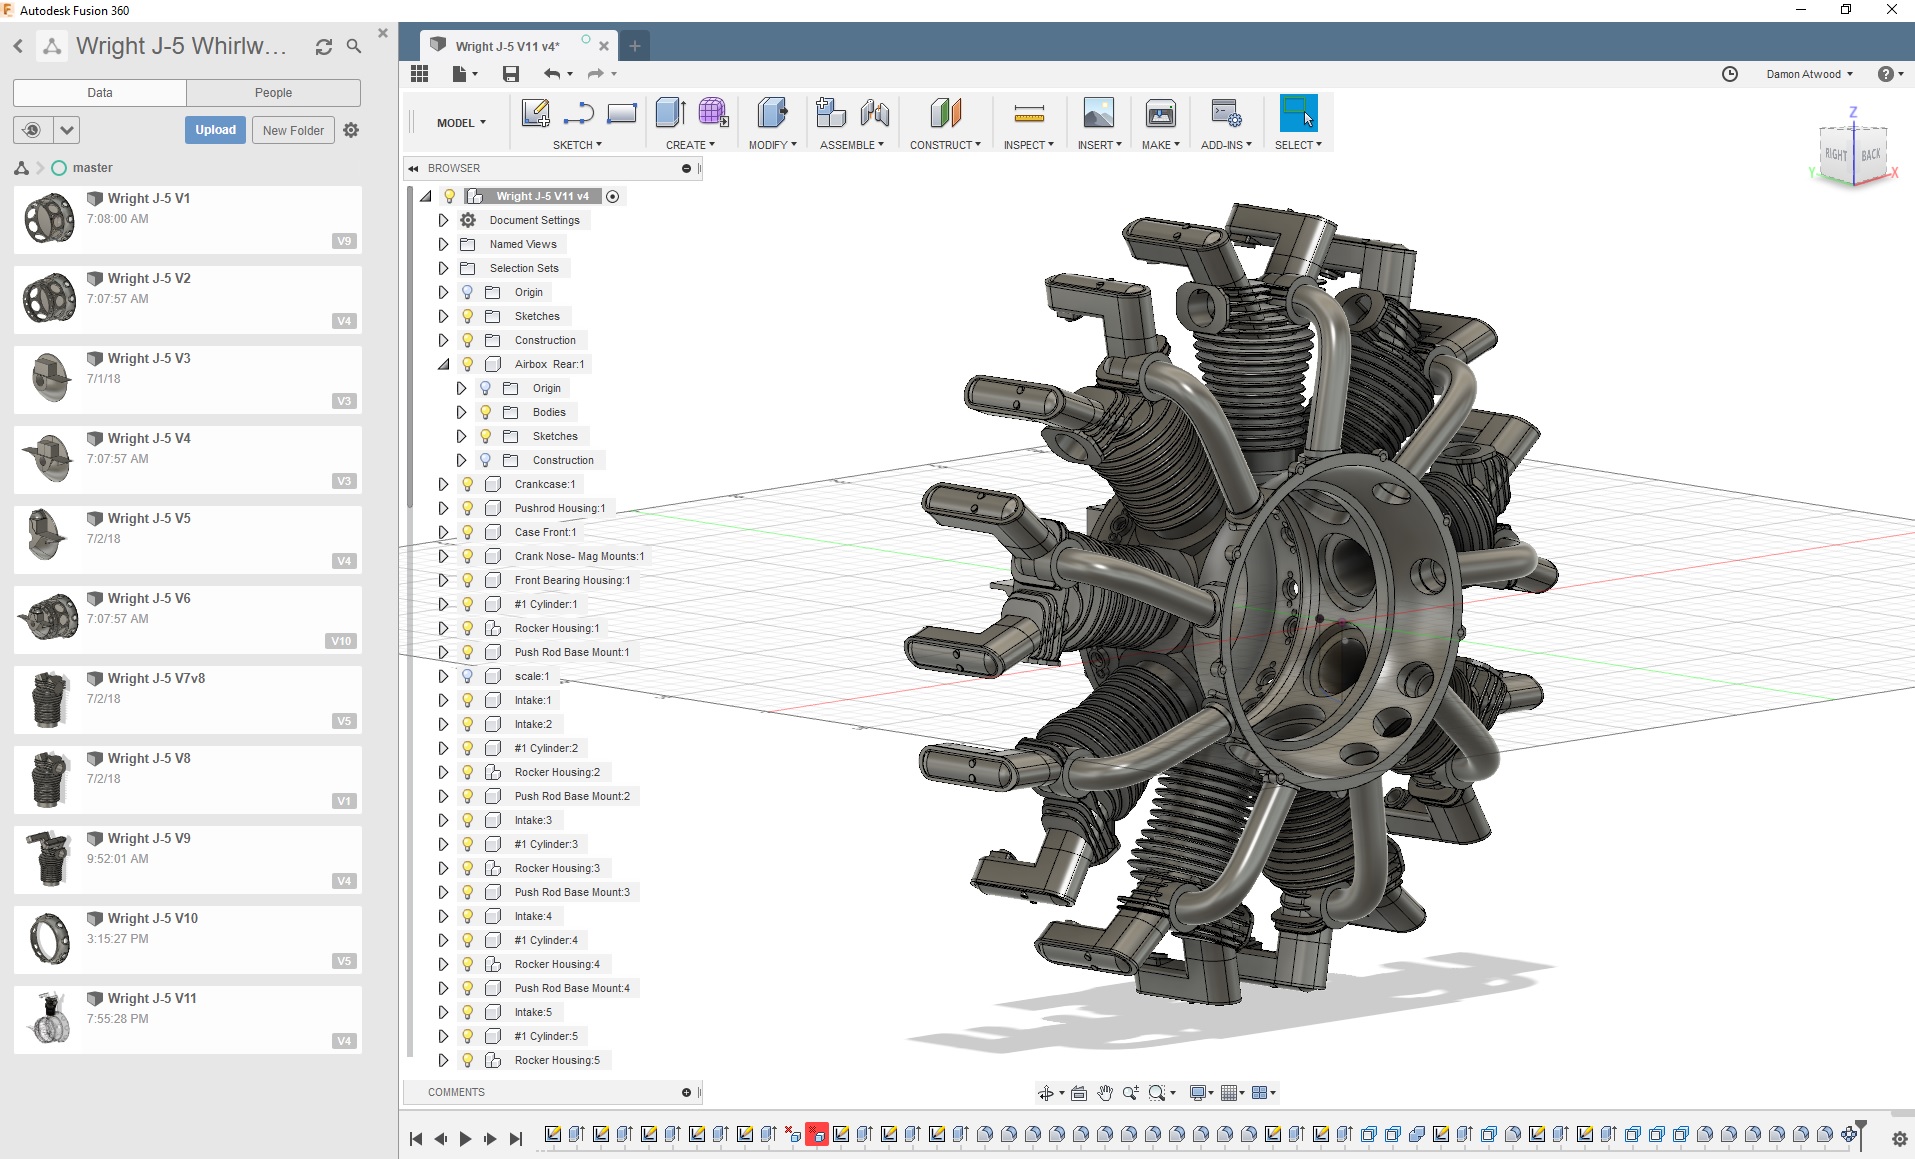
Task: Click the Joint tool icon
Action: (x=874, y=113)
